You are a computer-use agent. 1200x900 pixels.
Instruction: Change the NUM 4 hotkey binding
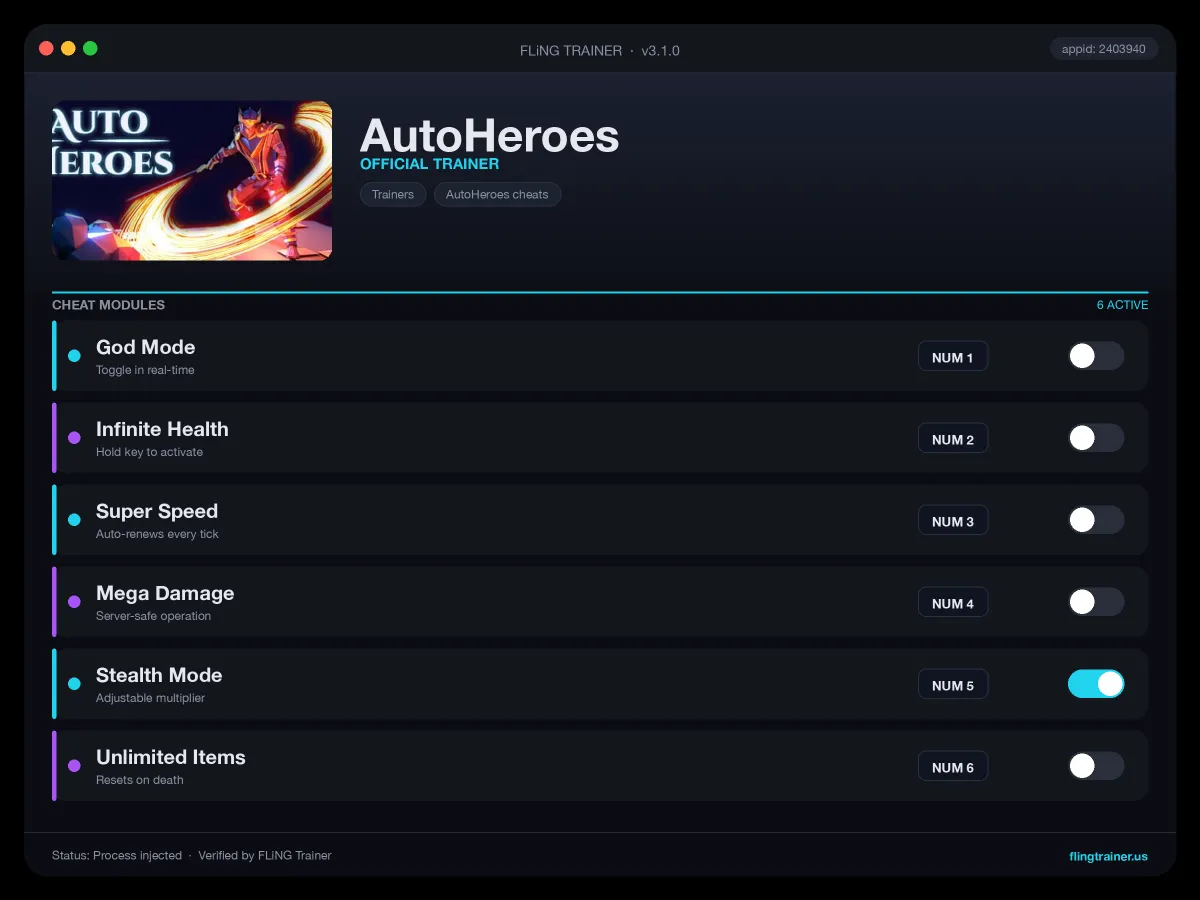953,603
